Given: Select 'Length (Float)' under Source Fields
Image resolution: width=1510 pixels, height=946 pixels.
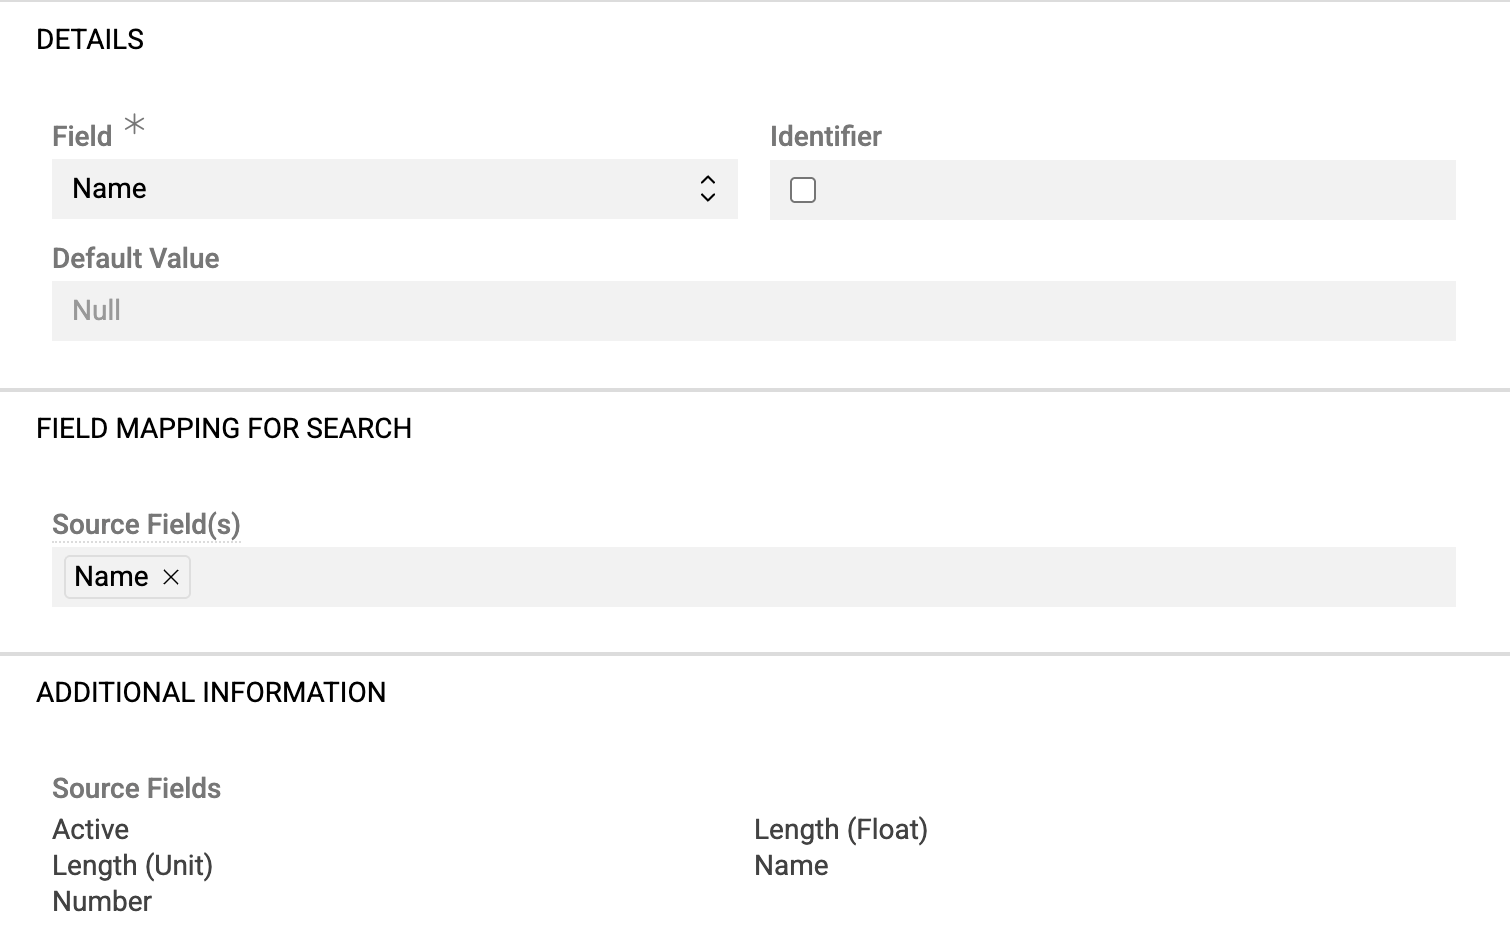Looking at the screenshot, I should [x=841, y=829].
